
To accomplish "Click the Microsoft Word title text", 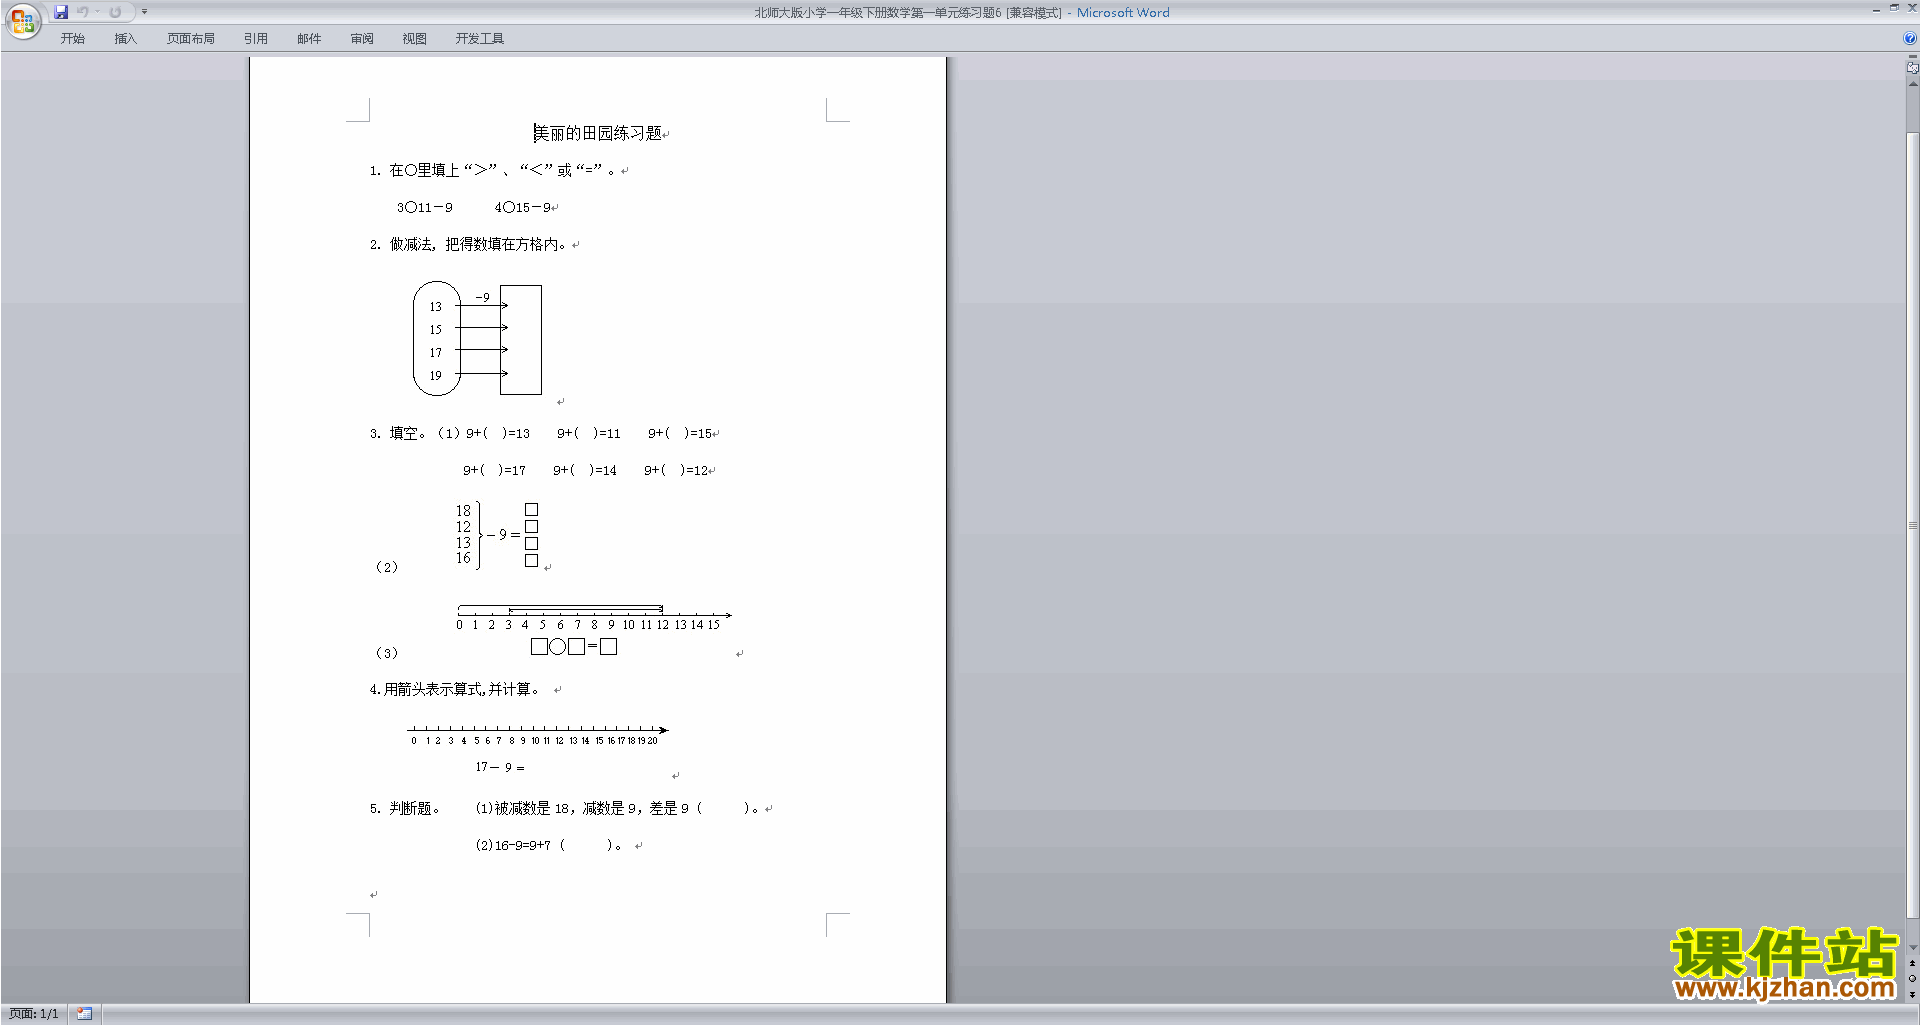I will click(1123, 13).
